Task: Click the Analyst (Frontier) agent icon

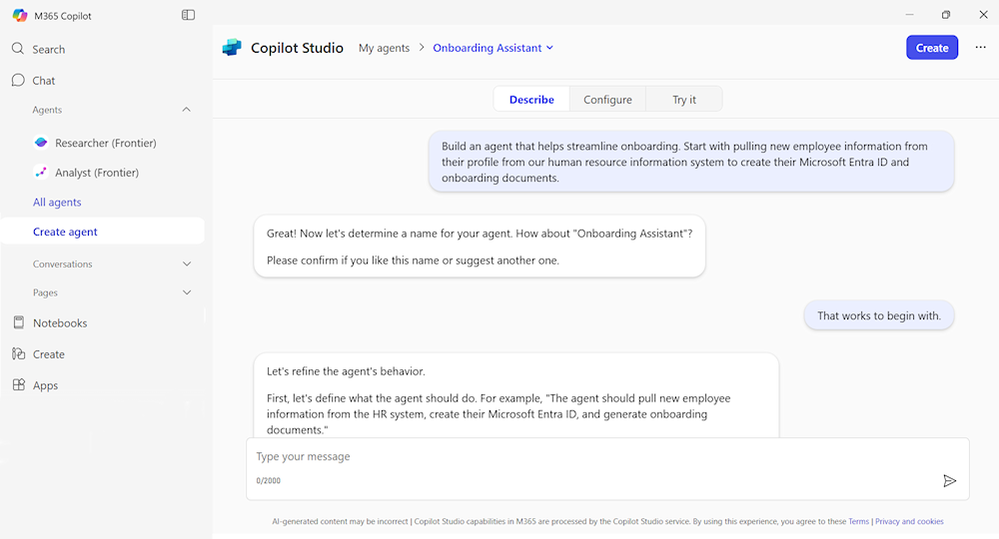Action: click(x=41, y=172)
